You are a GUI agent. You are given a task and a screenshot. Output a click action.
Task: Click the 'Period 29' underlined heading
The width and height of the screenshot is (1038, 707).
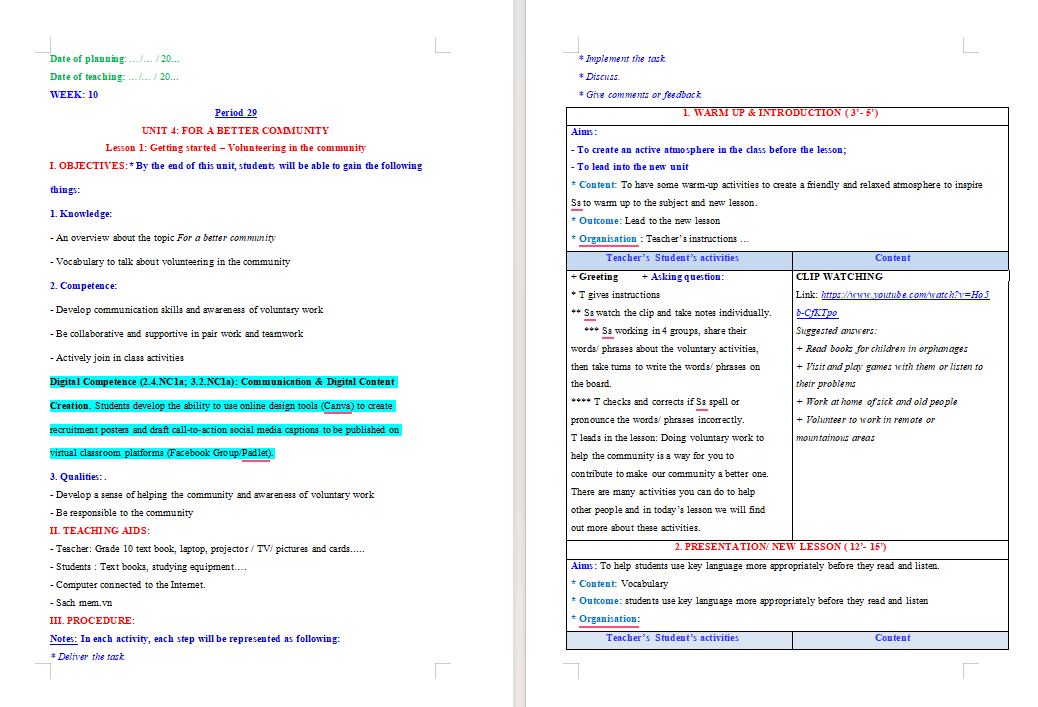[236, 113]
